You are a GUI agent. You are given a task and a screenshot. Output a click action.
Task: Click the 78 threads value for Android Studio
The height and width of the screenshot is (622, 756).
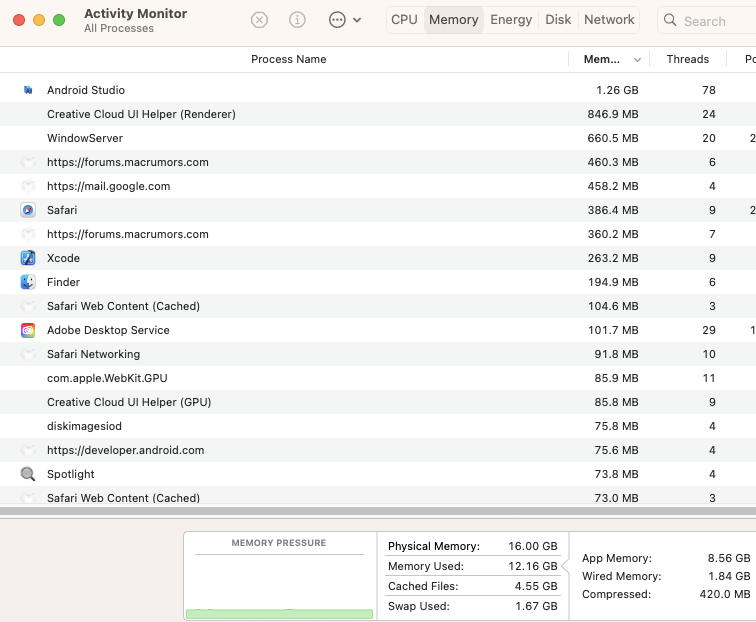tap(709, 90)
